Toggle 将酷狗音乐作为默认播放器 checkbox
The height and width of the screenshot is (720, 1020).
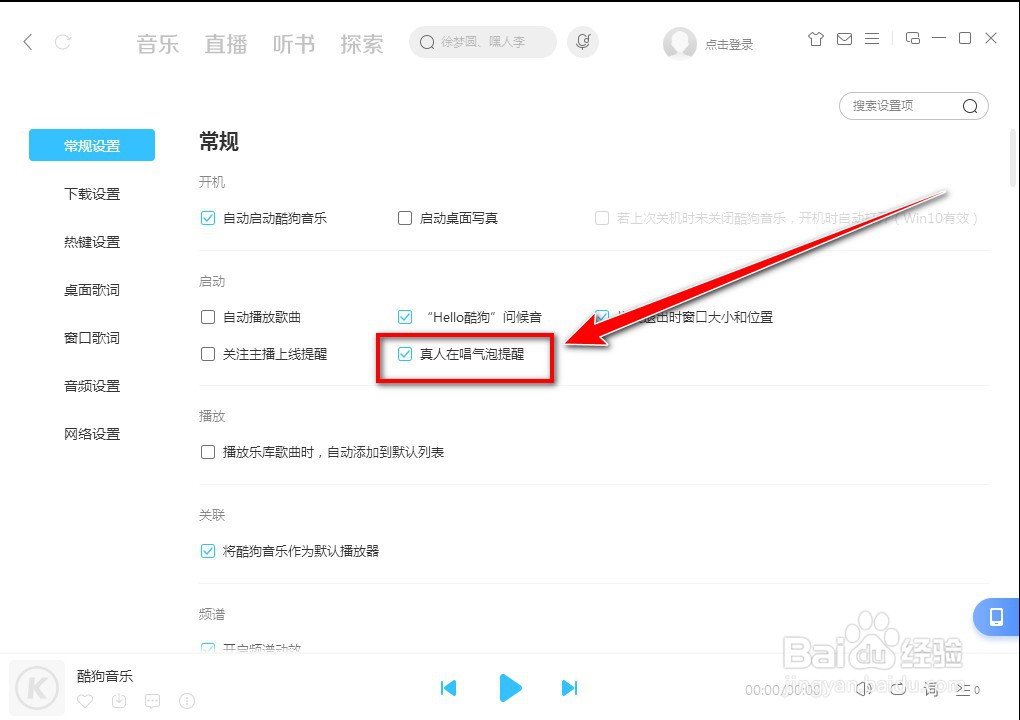[208, 551]
